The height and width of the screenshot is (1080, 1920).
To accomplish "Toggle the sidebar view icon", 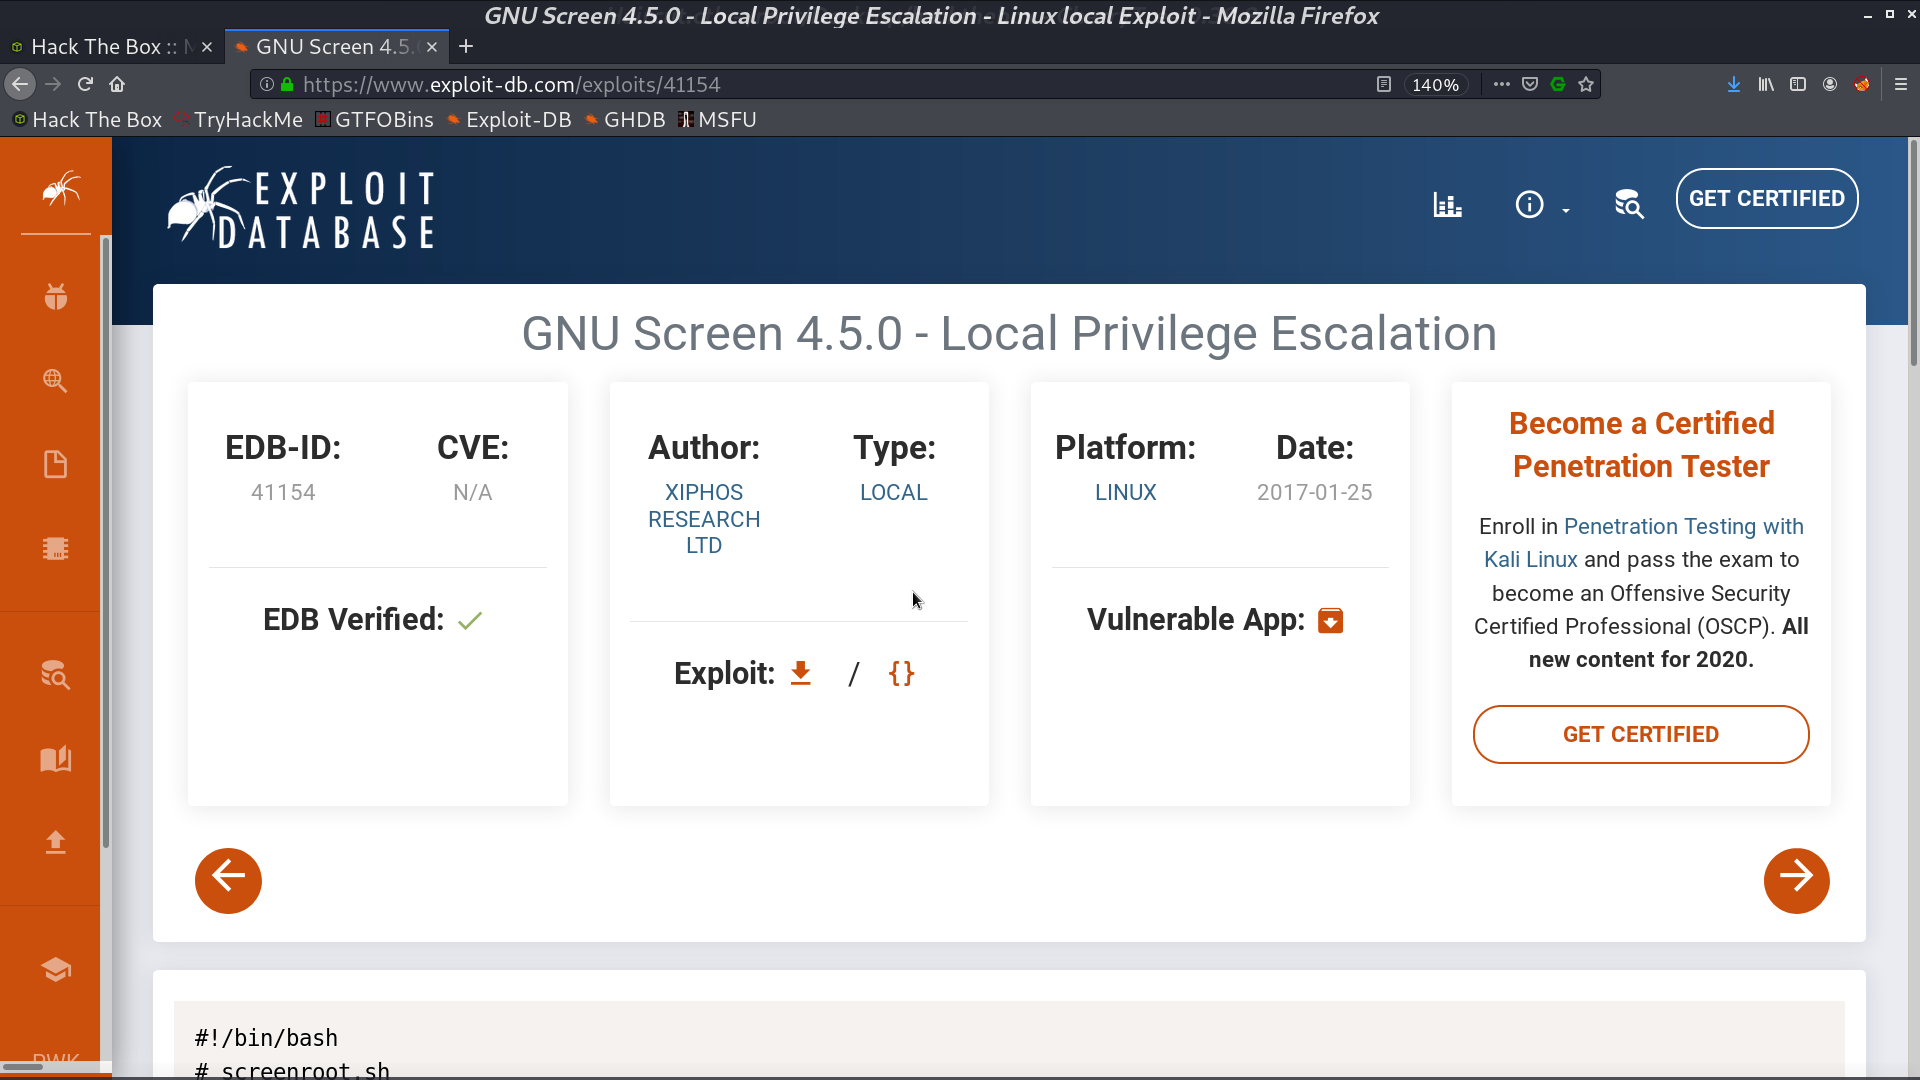I will (x=1798, y=85).
